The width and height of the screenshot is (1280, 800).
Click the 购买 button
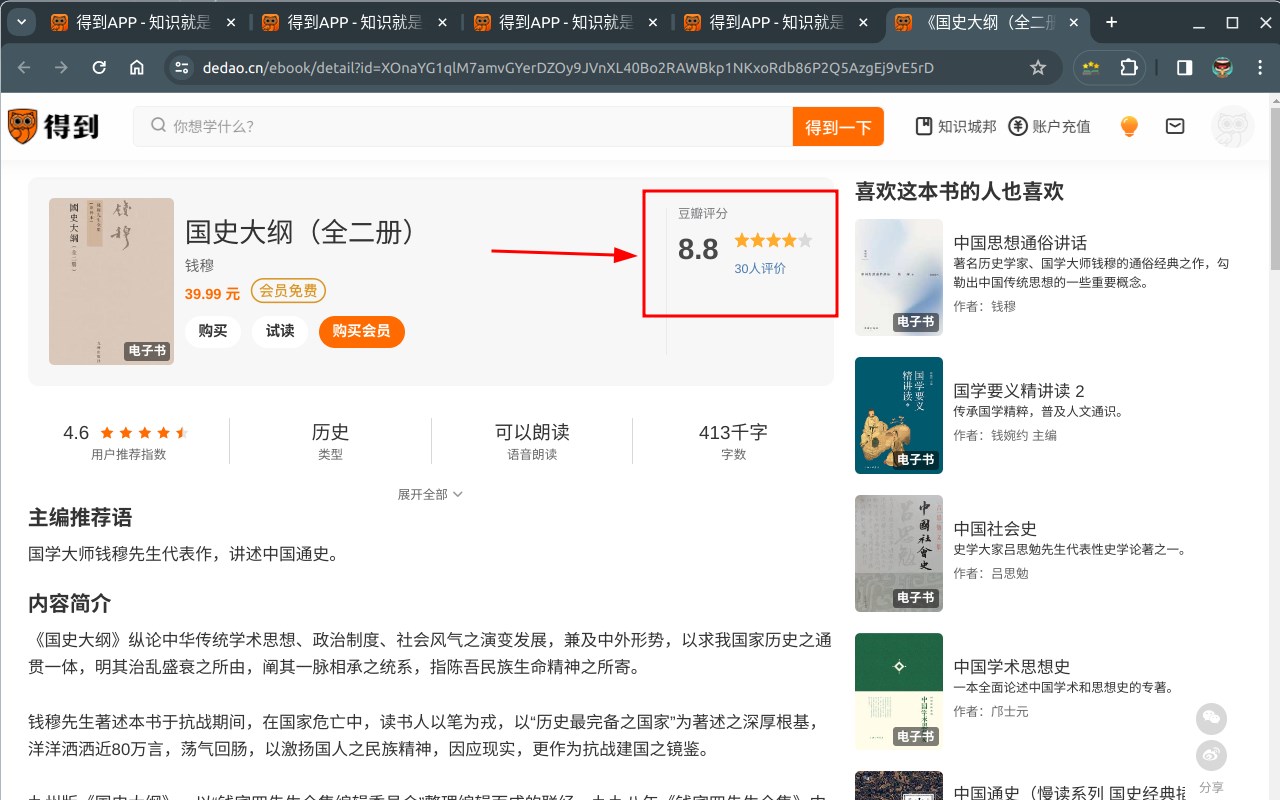coord(213,331)
